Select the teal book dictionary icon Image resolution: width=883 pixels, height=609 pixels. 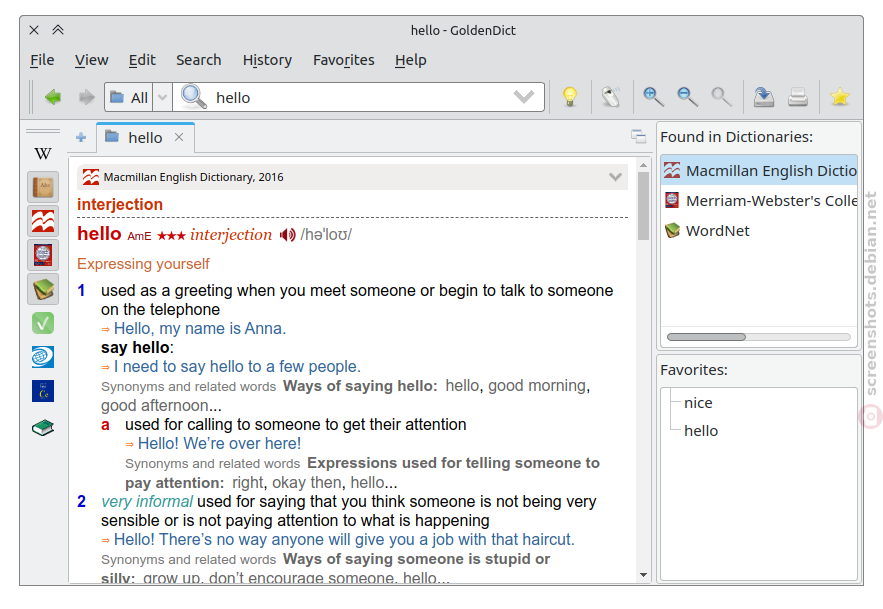pos(43,428)
